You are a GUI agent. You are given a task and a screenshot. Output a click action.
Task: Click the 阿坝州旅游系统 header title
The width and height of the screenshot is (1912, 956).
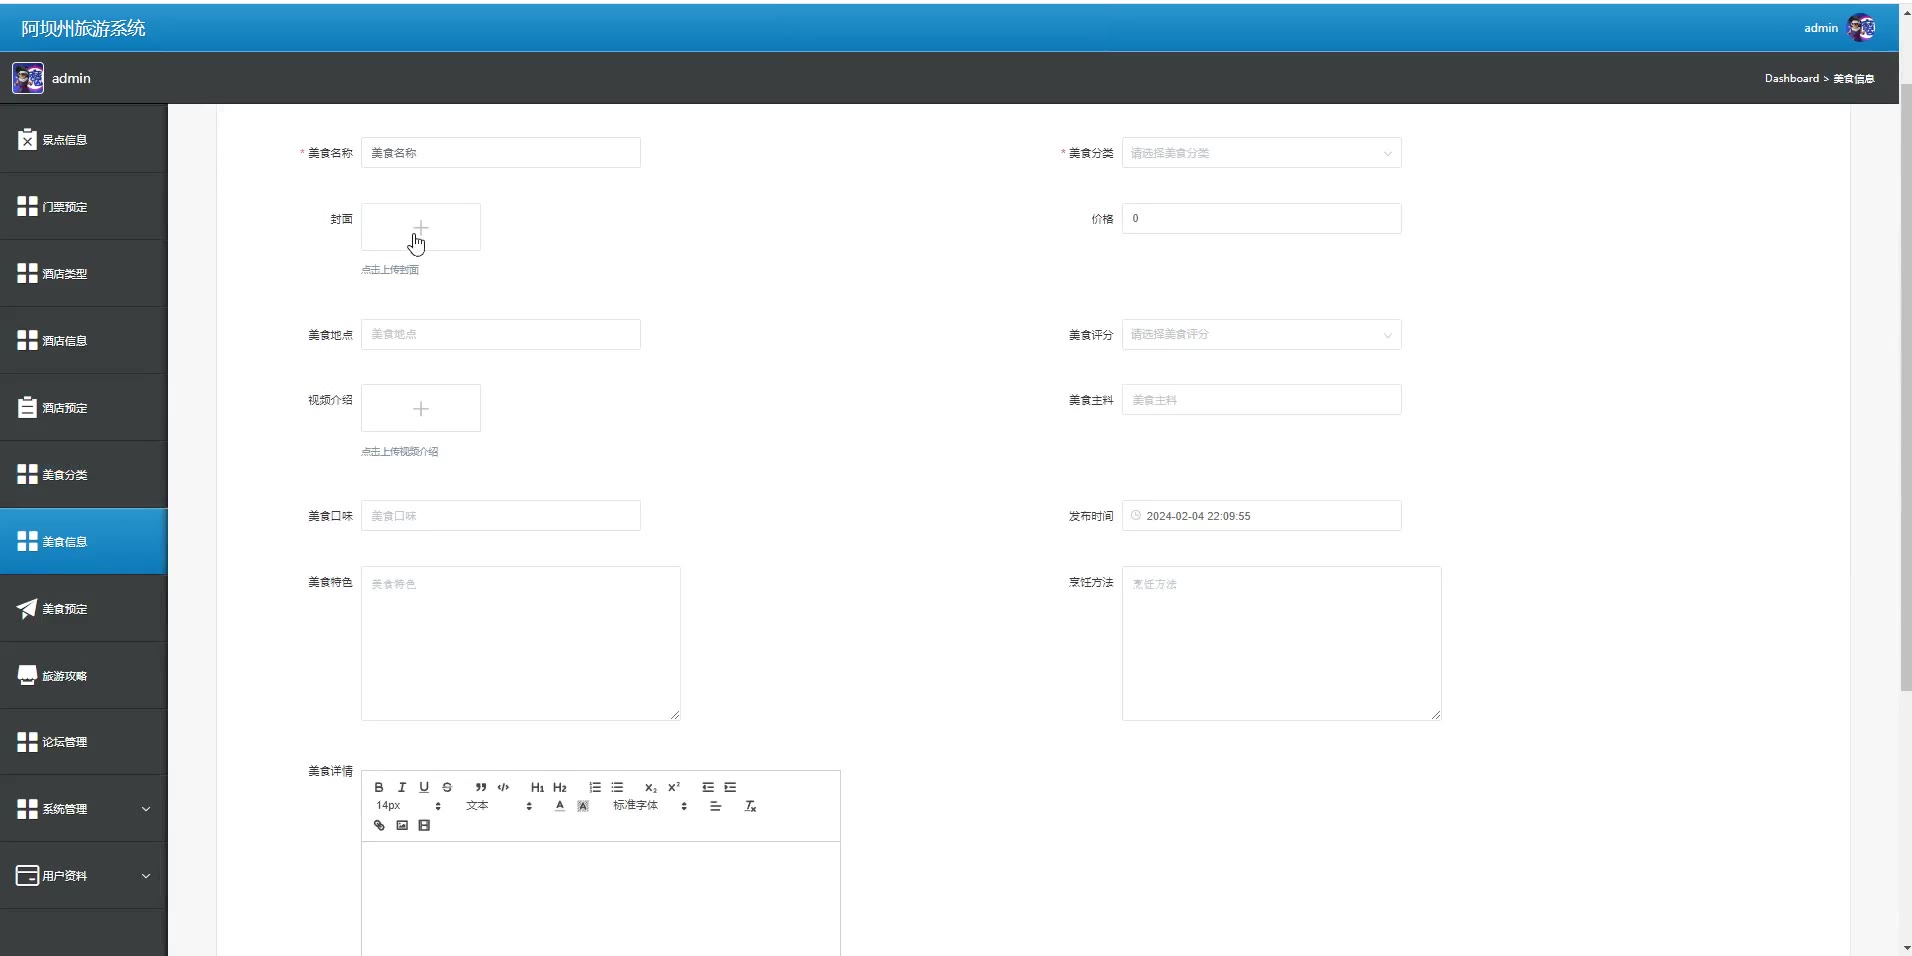83,28
